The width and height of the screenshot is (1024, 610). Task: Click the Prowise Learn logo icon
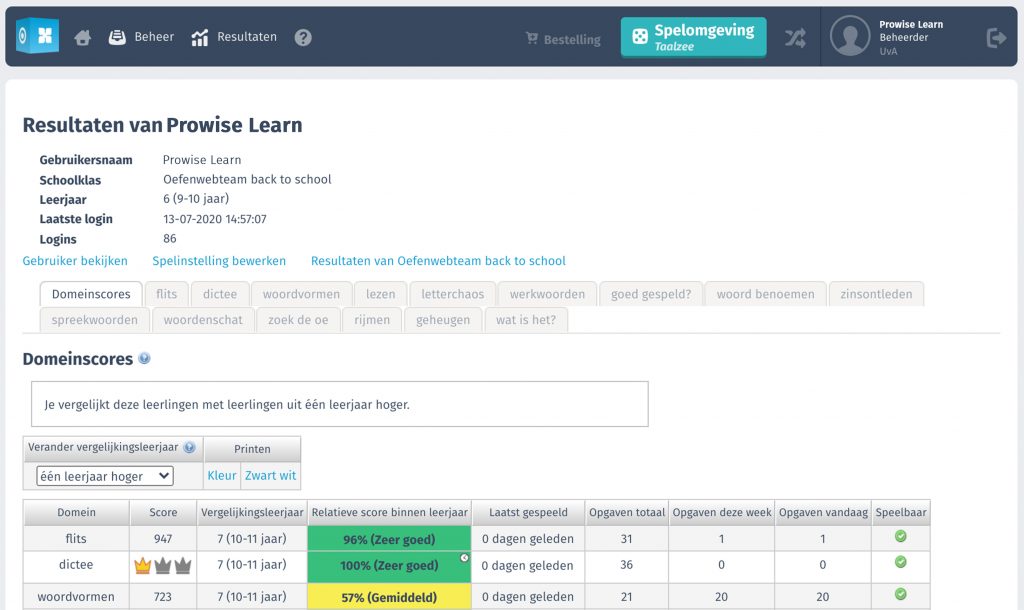[38, 35]
